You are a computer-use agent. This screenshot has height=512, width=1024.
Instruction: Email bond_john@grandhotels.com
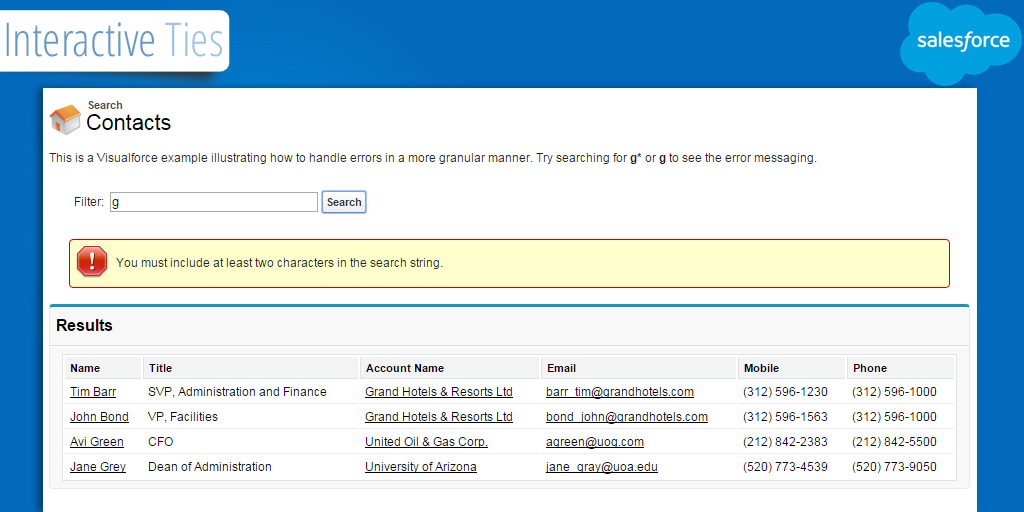626,417
